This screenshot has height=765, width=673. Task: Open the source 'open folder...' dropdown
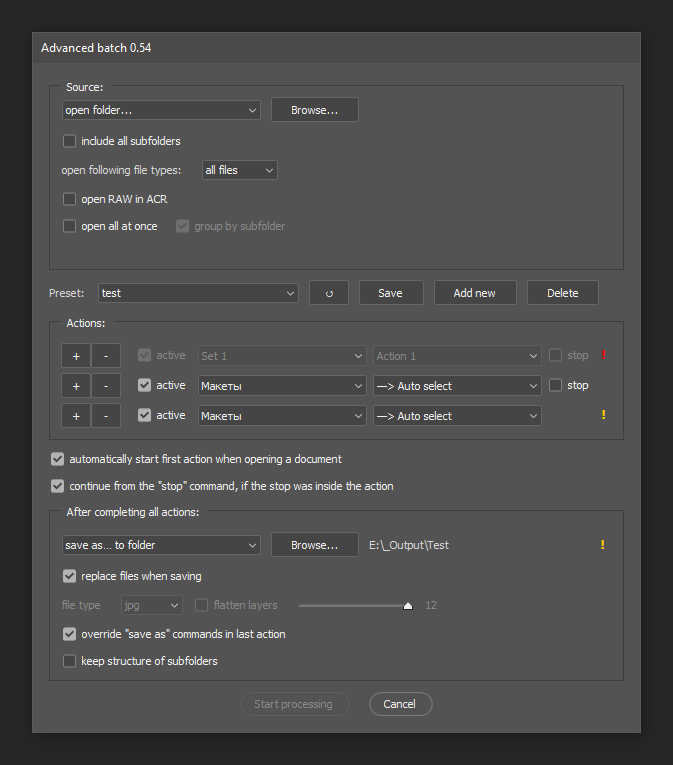click(x=160, y=110)
